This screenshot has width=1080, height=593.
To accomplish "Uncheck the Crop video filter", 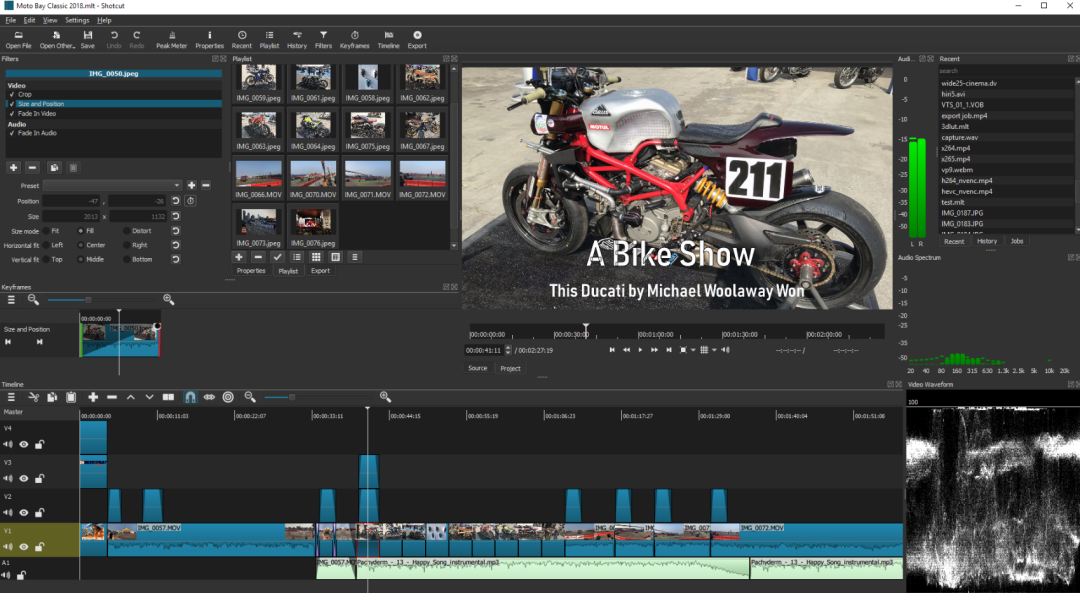I will pos(12,94).
